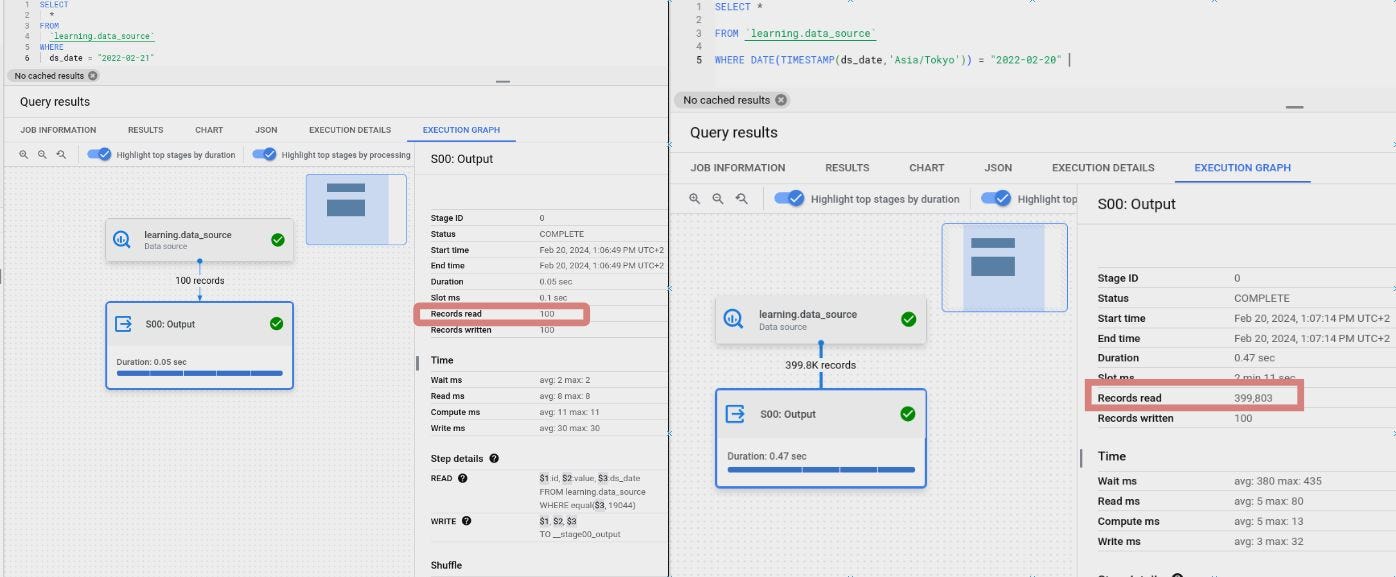Click the left status value COMPLETE

coord(561,234)
